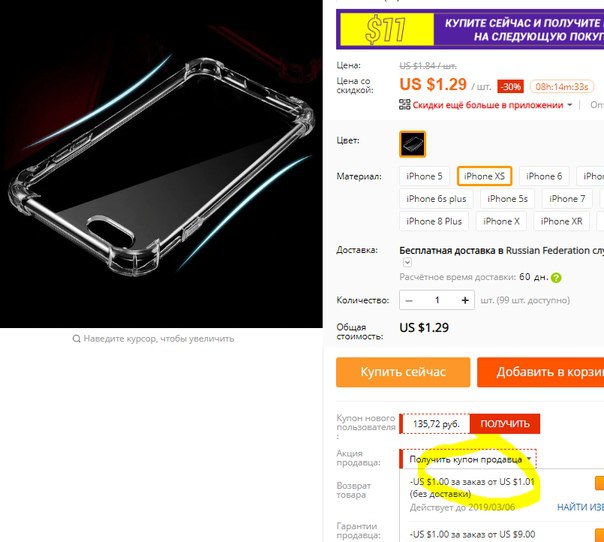Pick the iPhone XR option
This screenshot has height=542, width=604.
pyautogui.click(x=561, y=221)
